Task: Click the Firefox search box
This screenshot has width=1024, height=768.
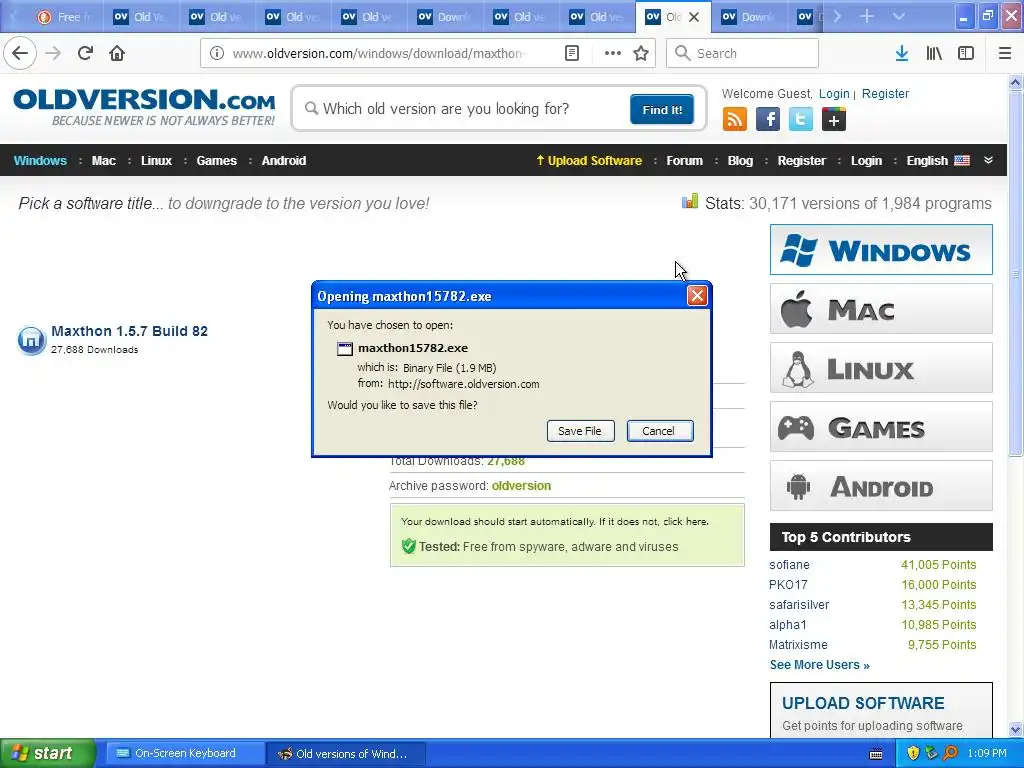Action: 743,53
